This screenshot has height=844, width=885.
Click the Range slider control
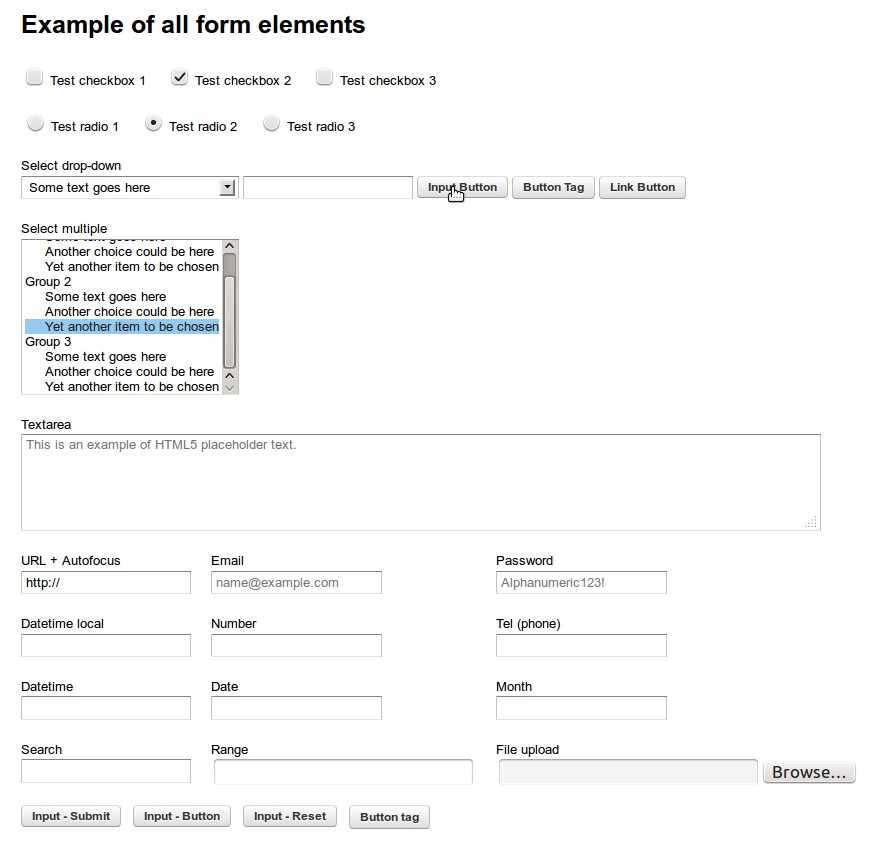coord(343,772)
